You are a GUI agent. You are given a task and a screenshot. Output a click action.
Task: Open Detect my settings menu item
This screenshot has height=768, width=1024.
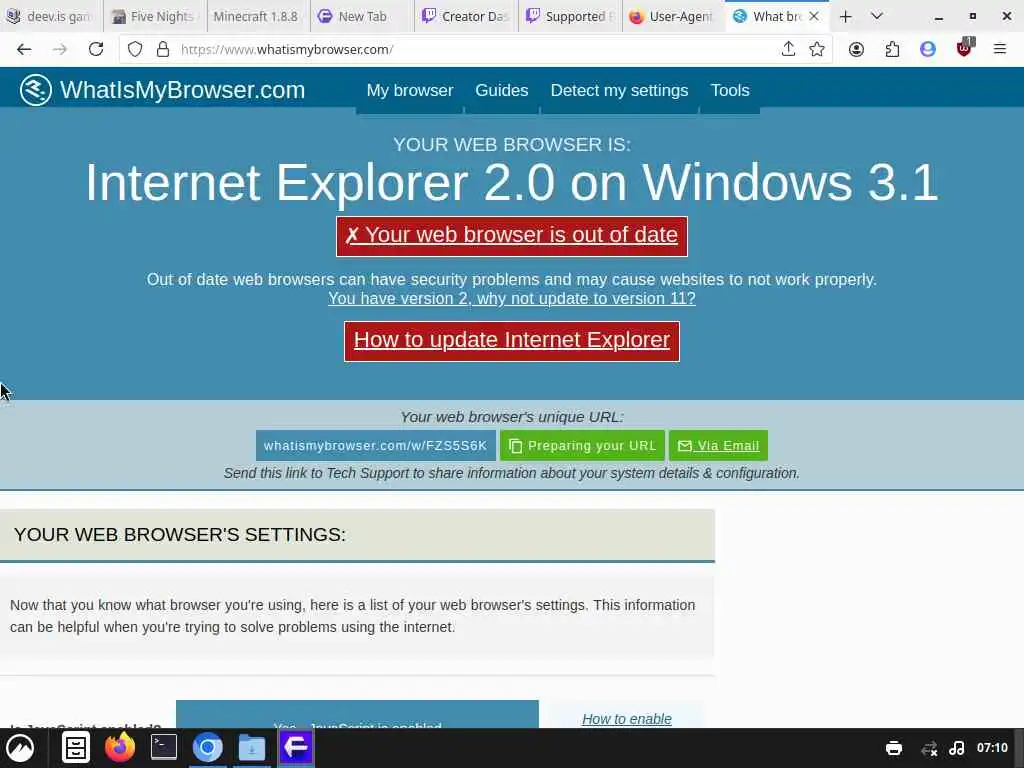[619, 91]
